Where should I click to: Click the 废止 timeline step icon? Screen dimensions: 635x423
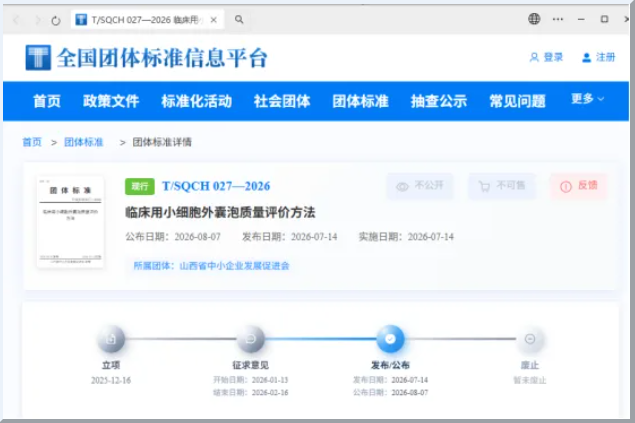point(530,339)
